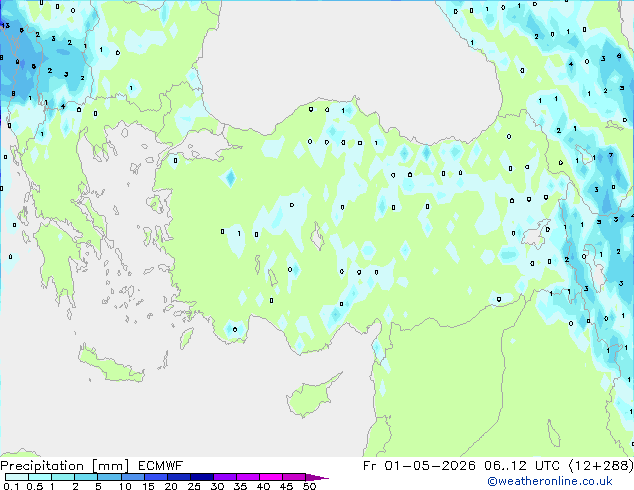The height and width of the screenshot is (490, 634).
Task: Click the 25–30 mm dark blue legend box
Action: 201,477
